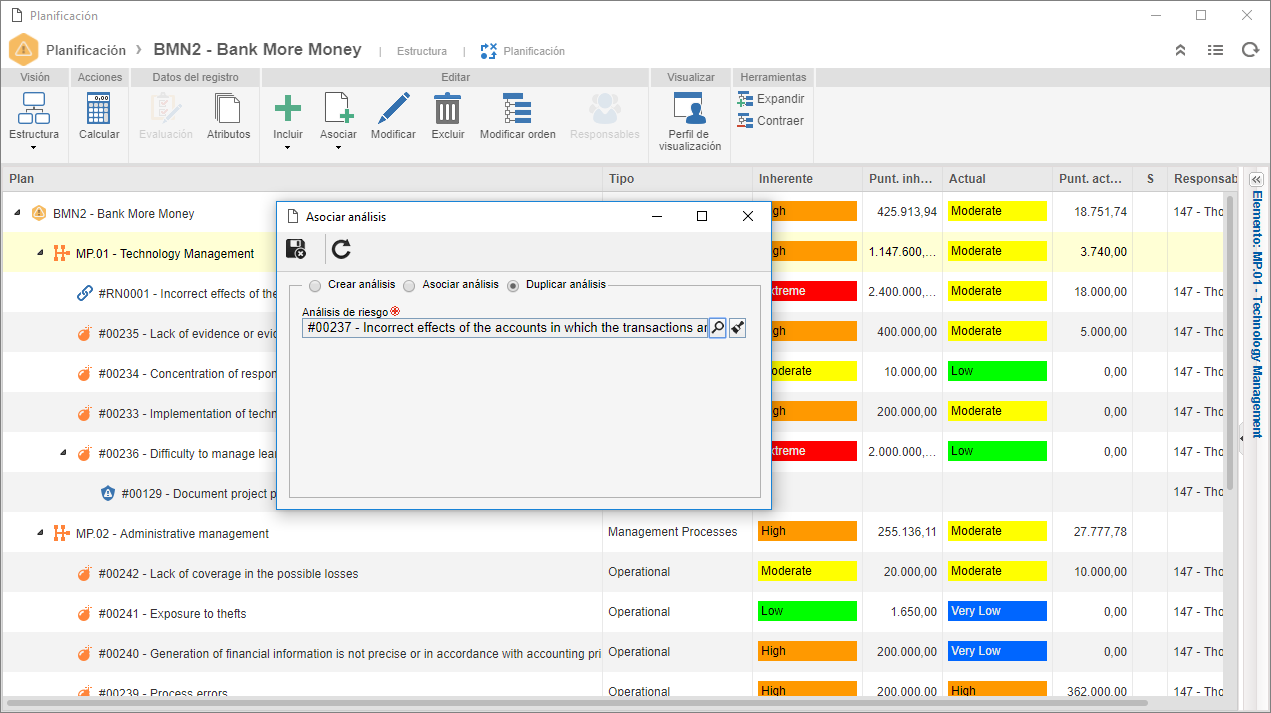Screen dimensions: 1271x713
Task: Collapse the MP.02 - Administrative management node
Action: (x=40, y=533)
